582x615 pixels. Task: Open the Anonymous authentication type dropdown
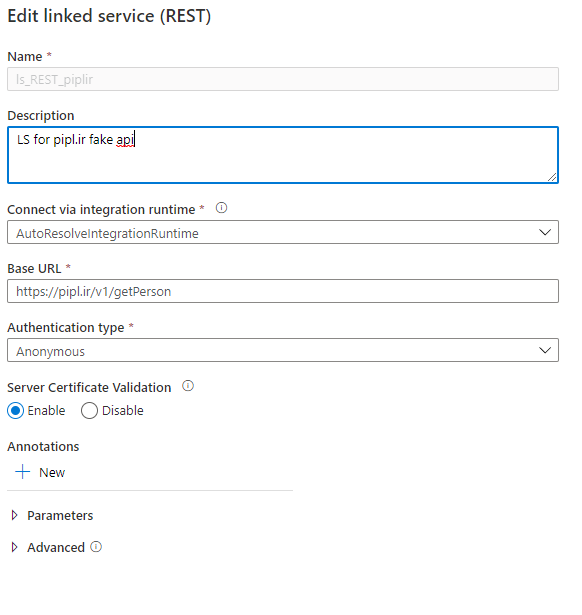tap(283, 350)
